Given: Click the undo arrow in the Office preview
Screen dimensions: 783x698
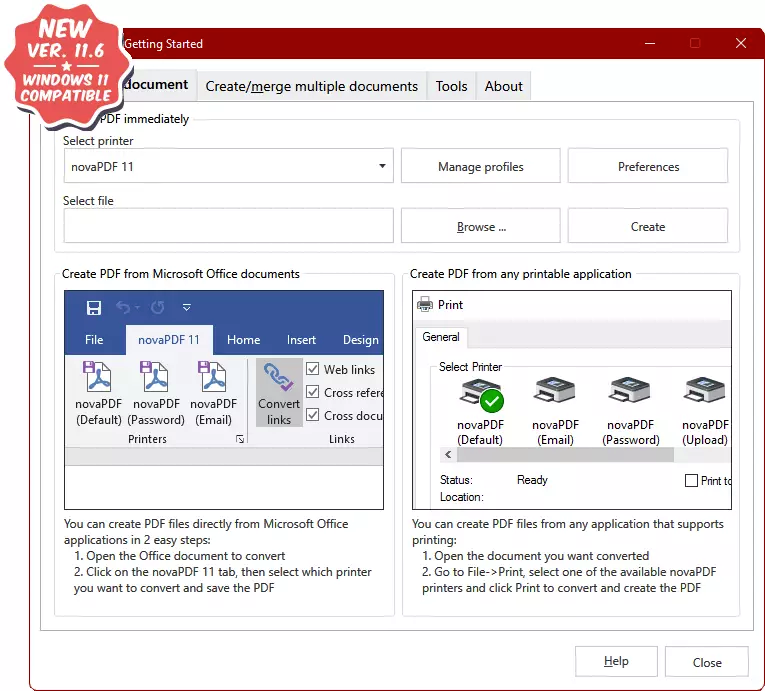Looking at the screenshot, I should pyautogui.click(x=124, y=308).
